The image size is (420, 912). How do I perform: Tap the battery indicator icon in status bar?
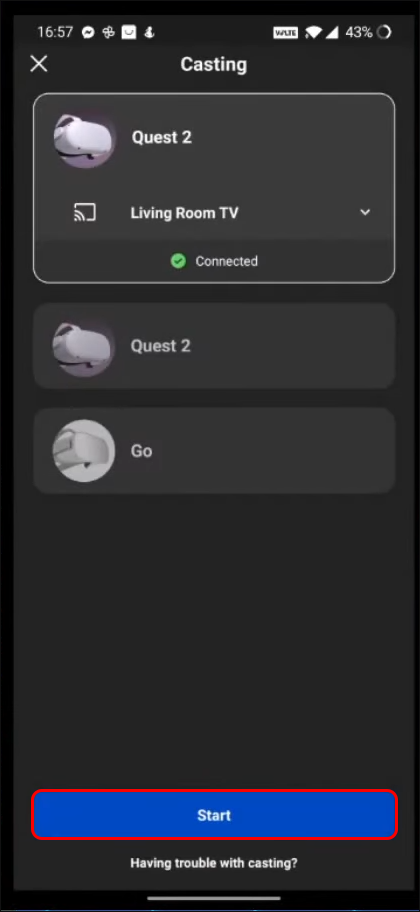(x=384, y=33)
